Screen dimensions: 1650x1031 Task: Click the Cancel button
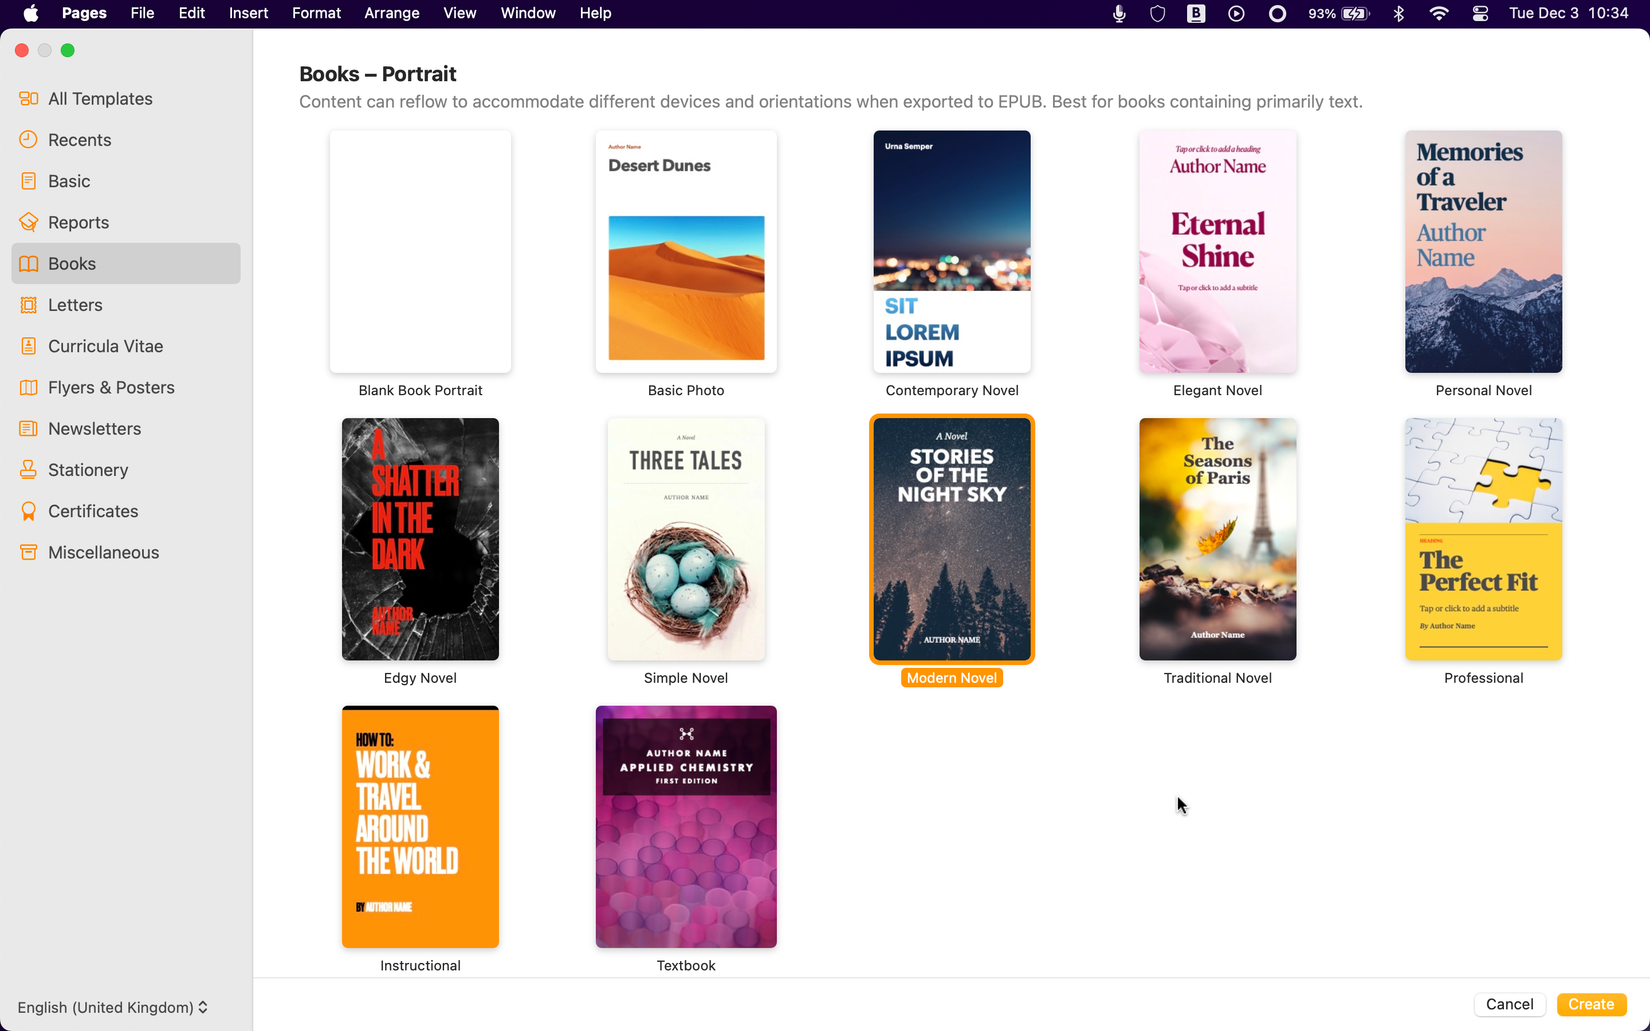pyautogui.click(x=1510, y=1004)
